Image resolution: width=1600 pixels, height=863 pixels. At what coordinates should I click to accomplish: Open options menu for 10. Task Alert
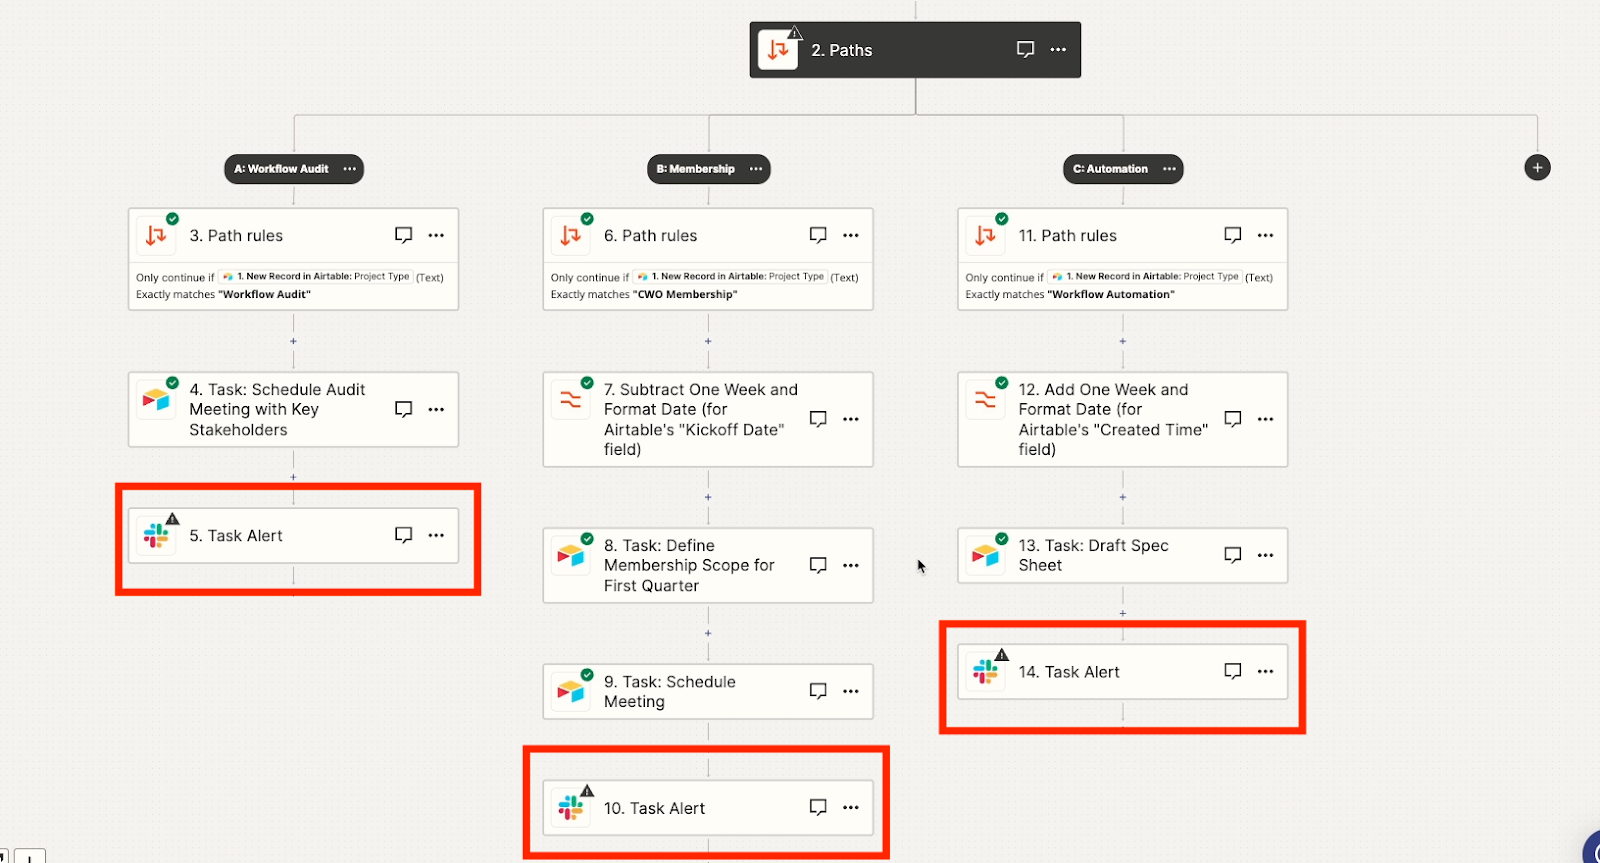(851, 807)
